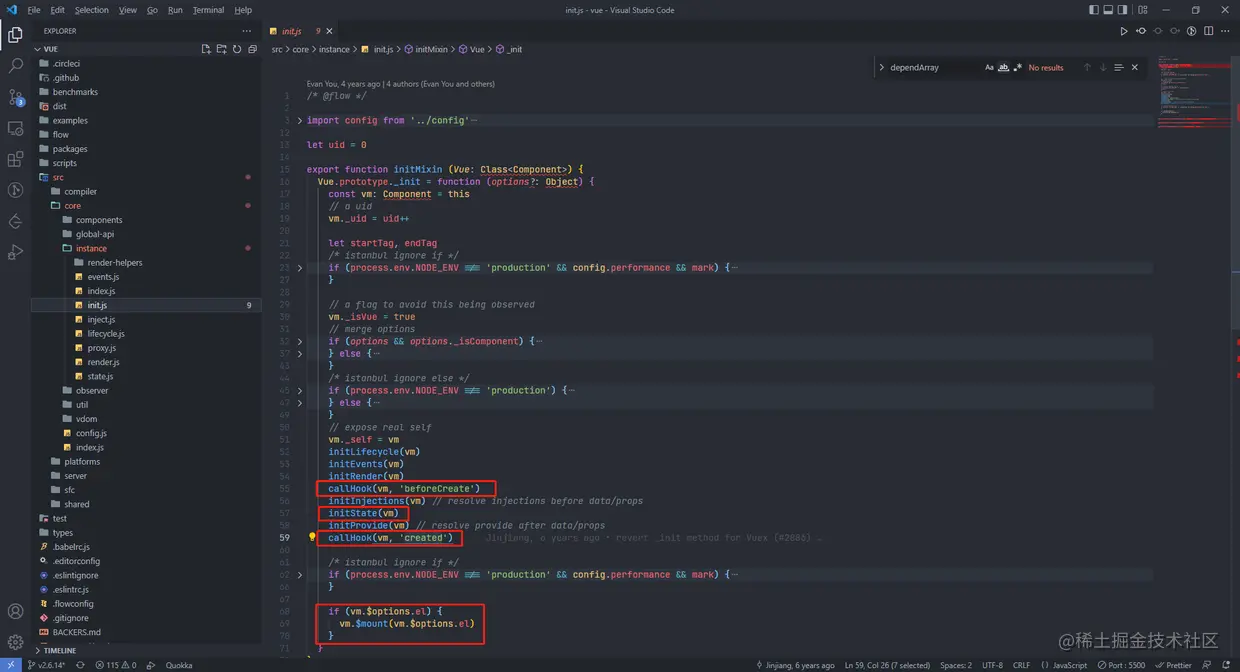Image resolution: width=1240 pixels, height=672 pixels.
Task: Open the Search view in activity bar
Action: (15, 66)
